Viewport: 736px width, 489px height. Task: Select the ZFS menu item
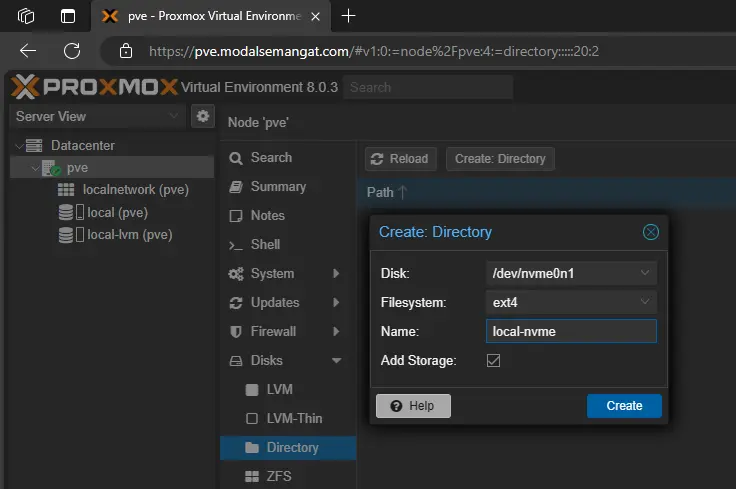288,477
